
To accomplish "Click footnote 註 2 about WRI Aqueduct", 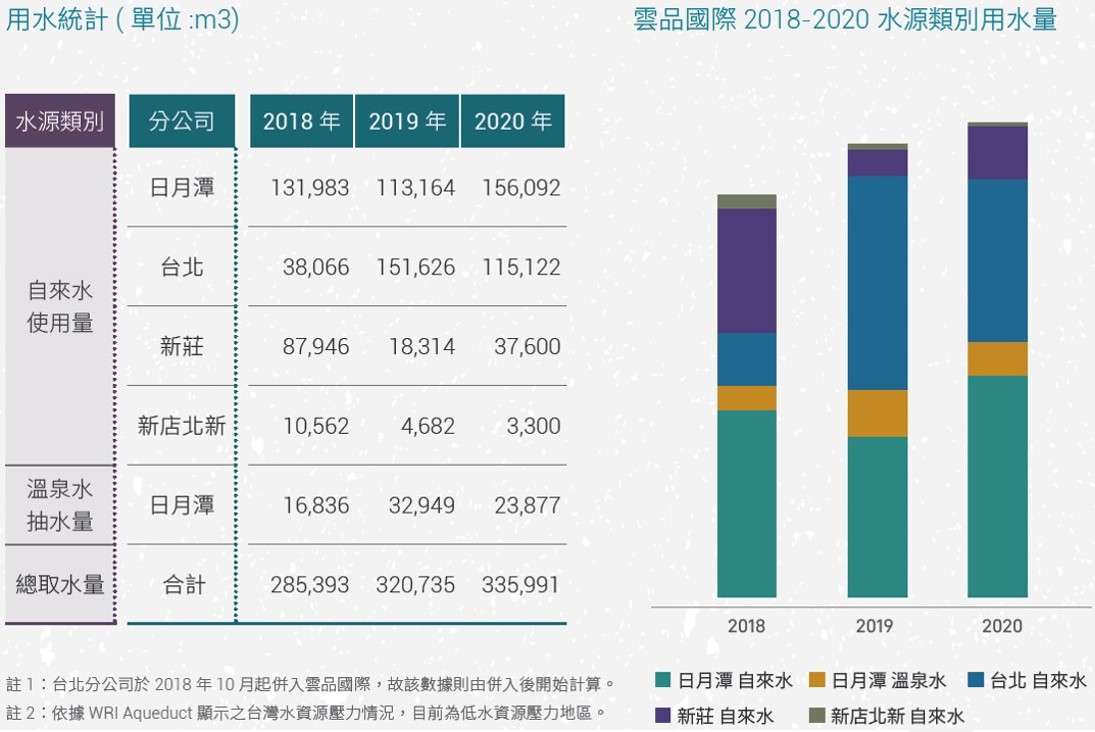I will click(x=305, y=712).
